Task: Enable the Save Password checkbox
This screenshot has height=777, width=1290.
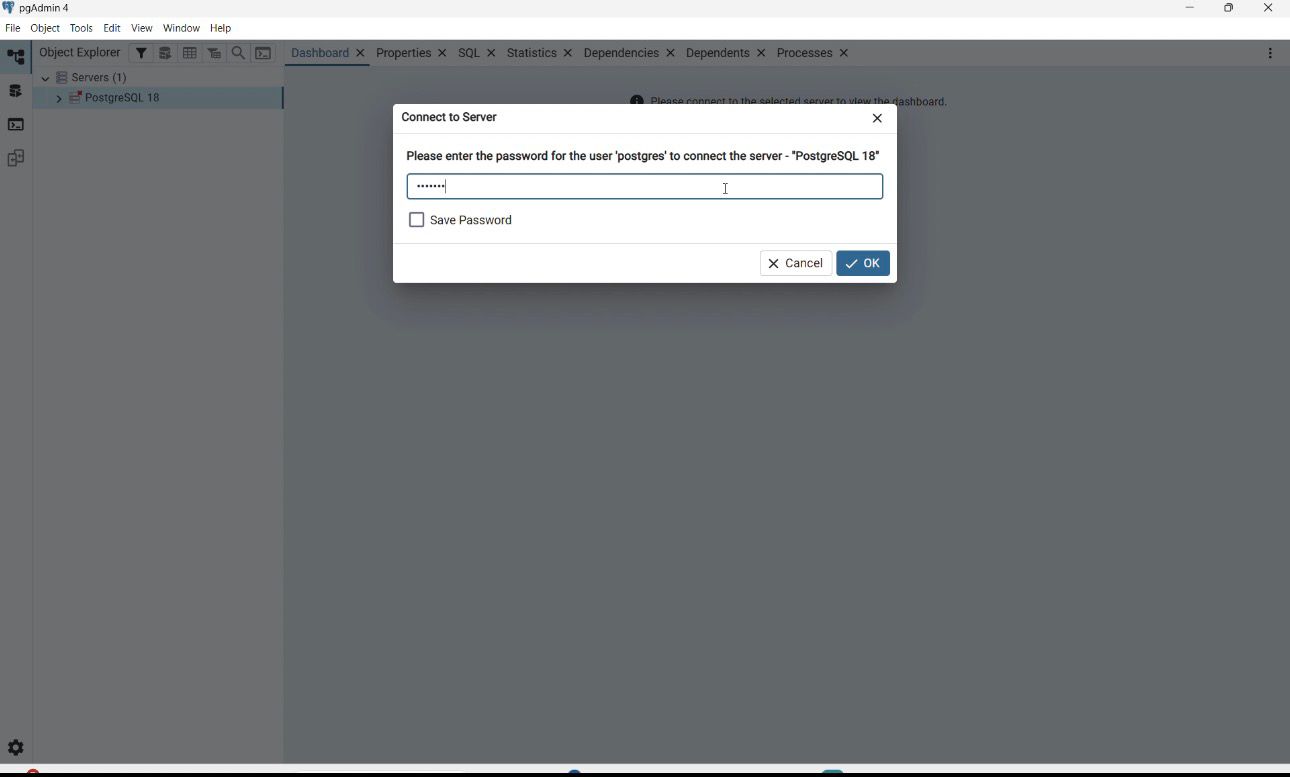Action: point(417,220)
